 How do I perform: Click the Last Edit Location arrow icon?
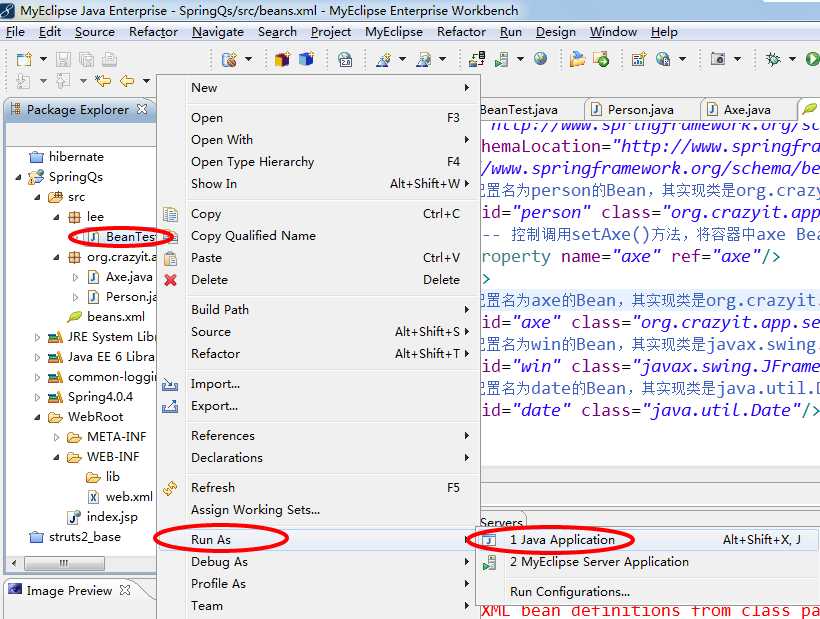[103, 81]
